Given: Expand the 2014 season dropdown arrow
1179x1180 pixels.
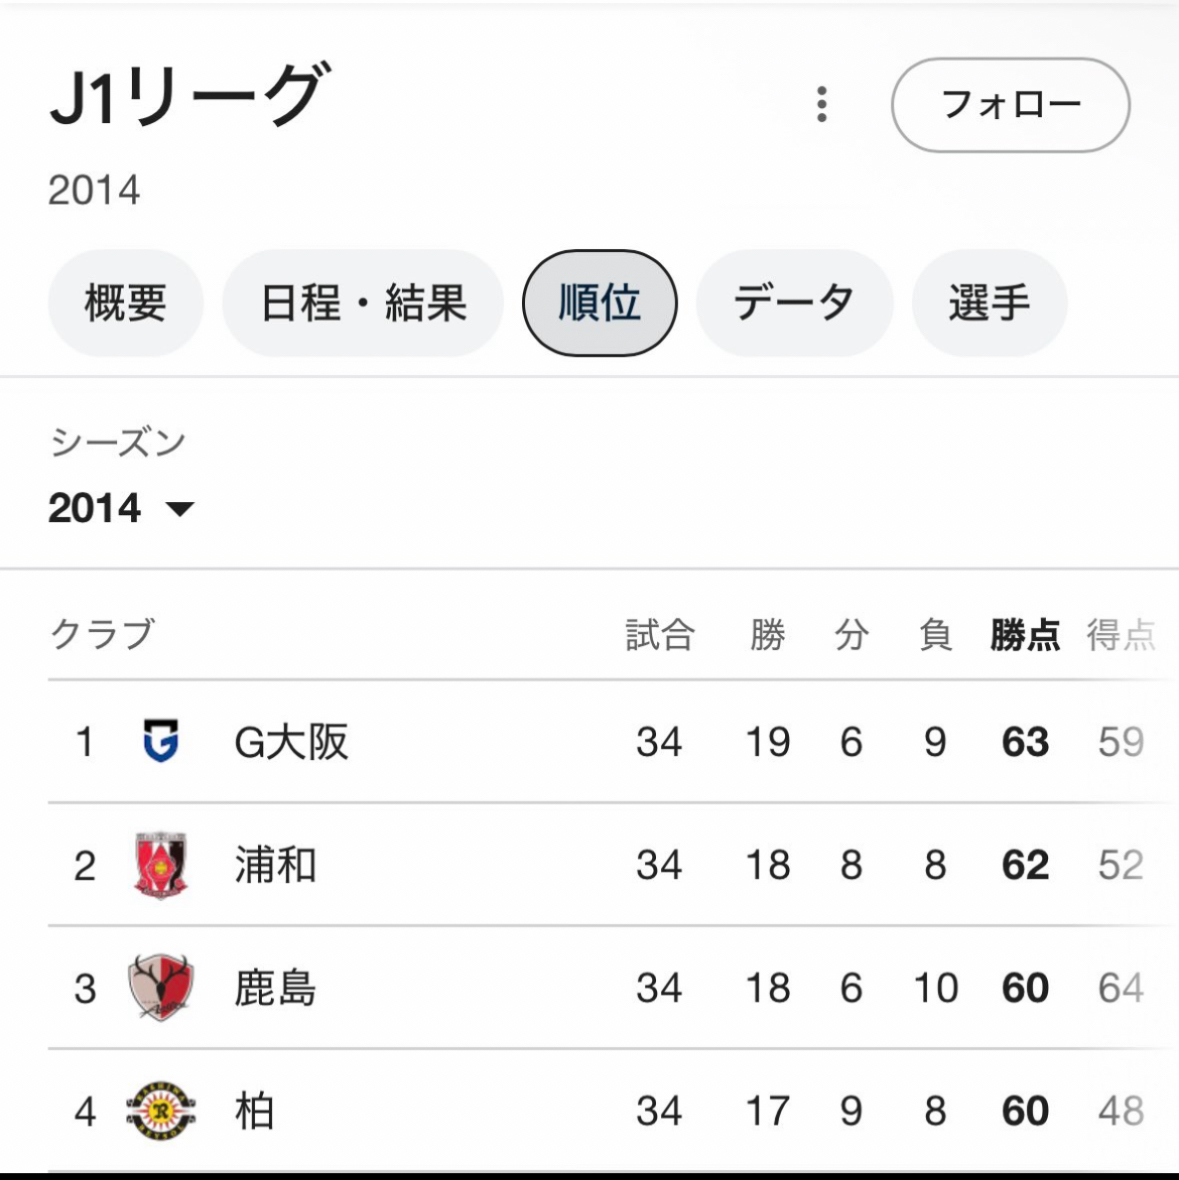Looking at the screenshot, I should (x=180, y=509).
